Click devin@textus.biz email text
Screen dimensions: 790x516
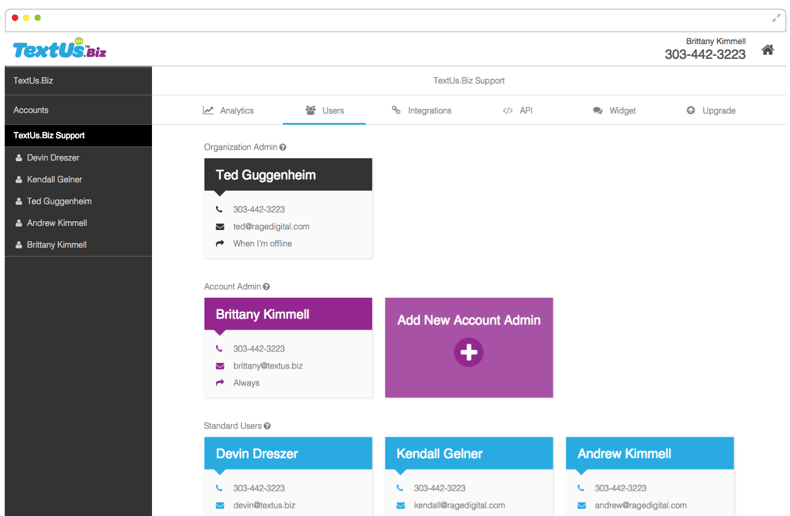tap(264, 505)
